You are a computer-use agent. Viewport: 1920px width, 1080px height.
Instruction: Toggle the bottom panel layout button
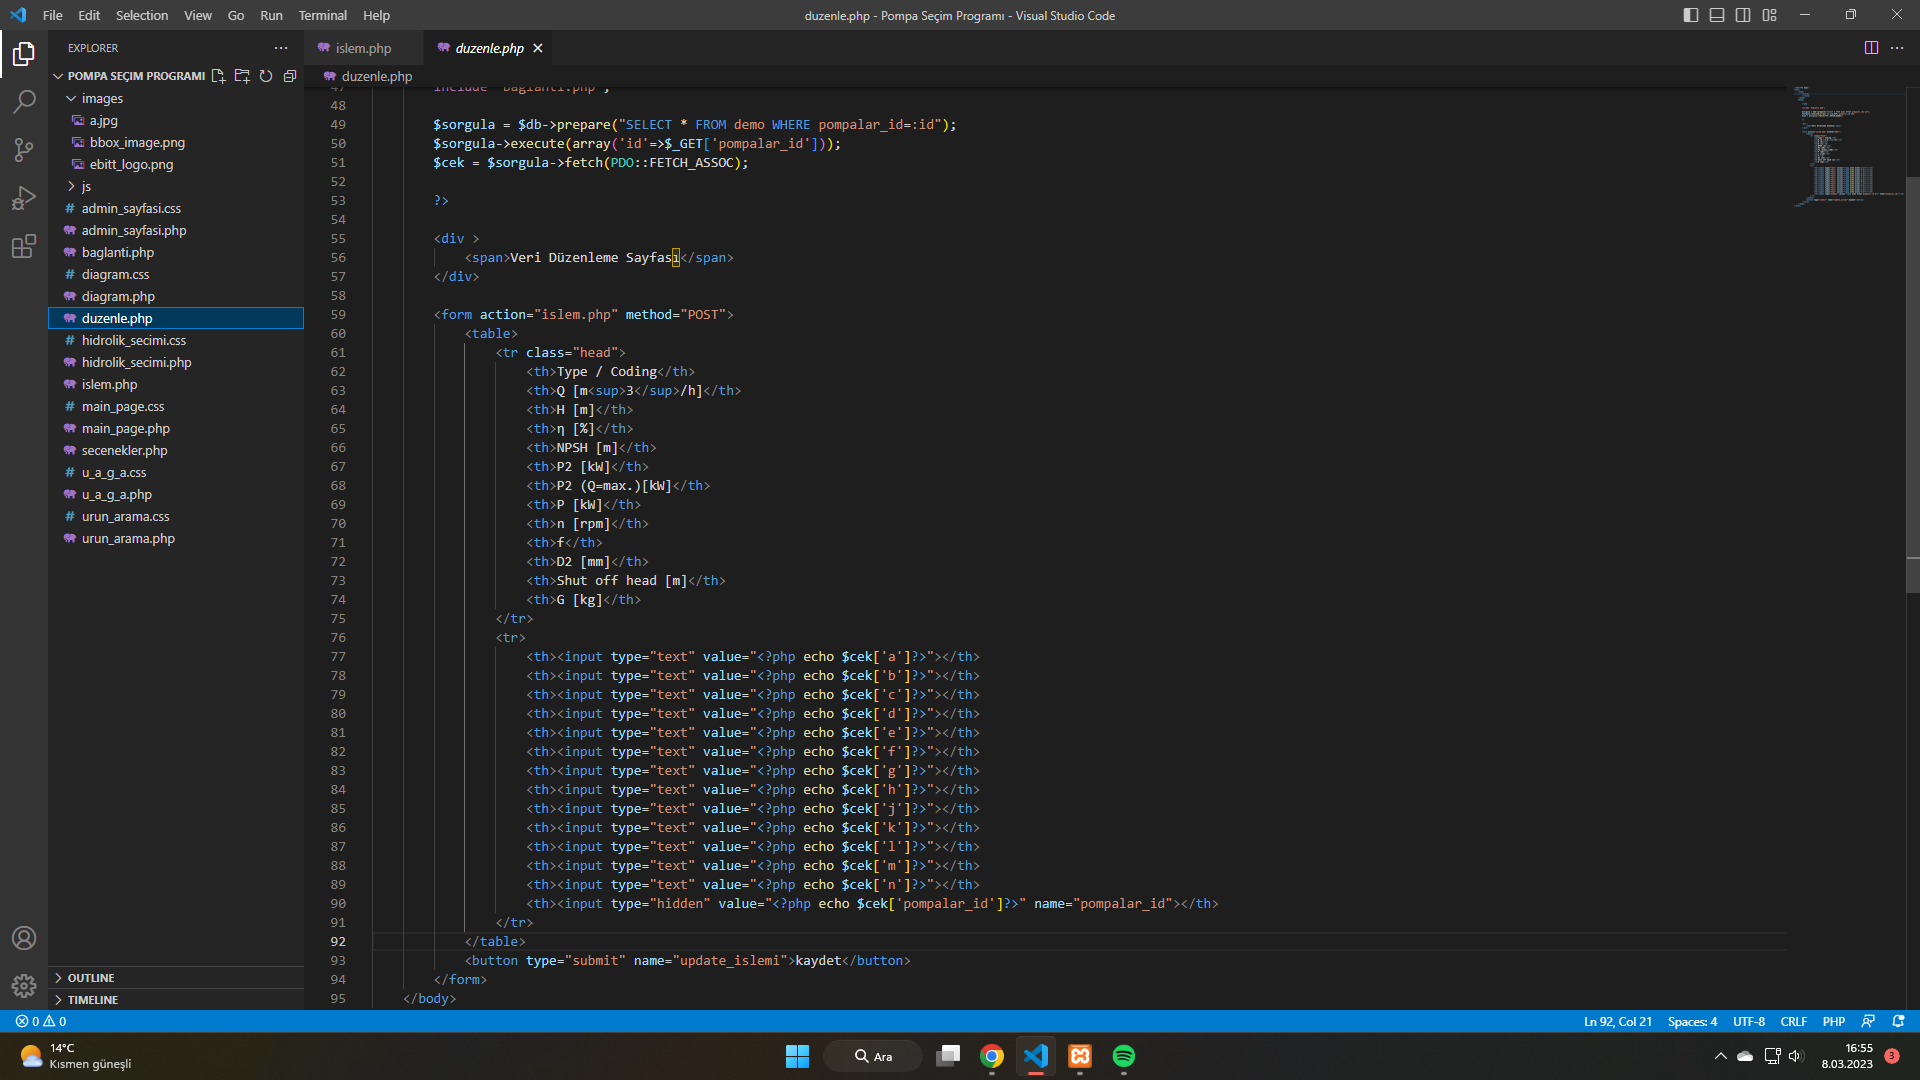pyautogui.click(x=1717, y=15)
